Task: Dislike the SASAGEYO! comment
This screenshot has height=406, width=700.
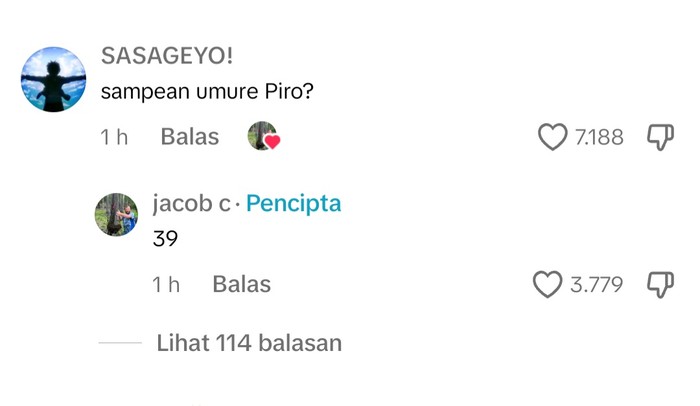Action: coord(661,137)
